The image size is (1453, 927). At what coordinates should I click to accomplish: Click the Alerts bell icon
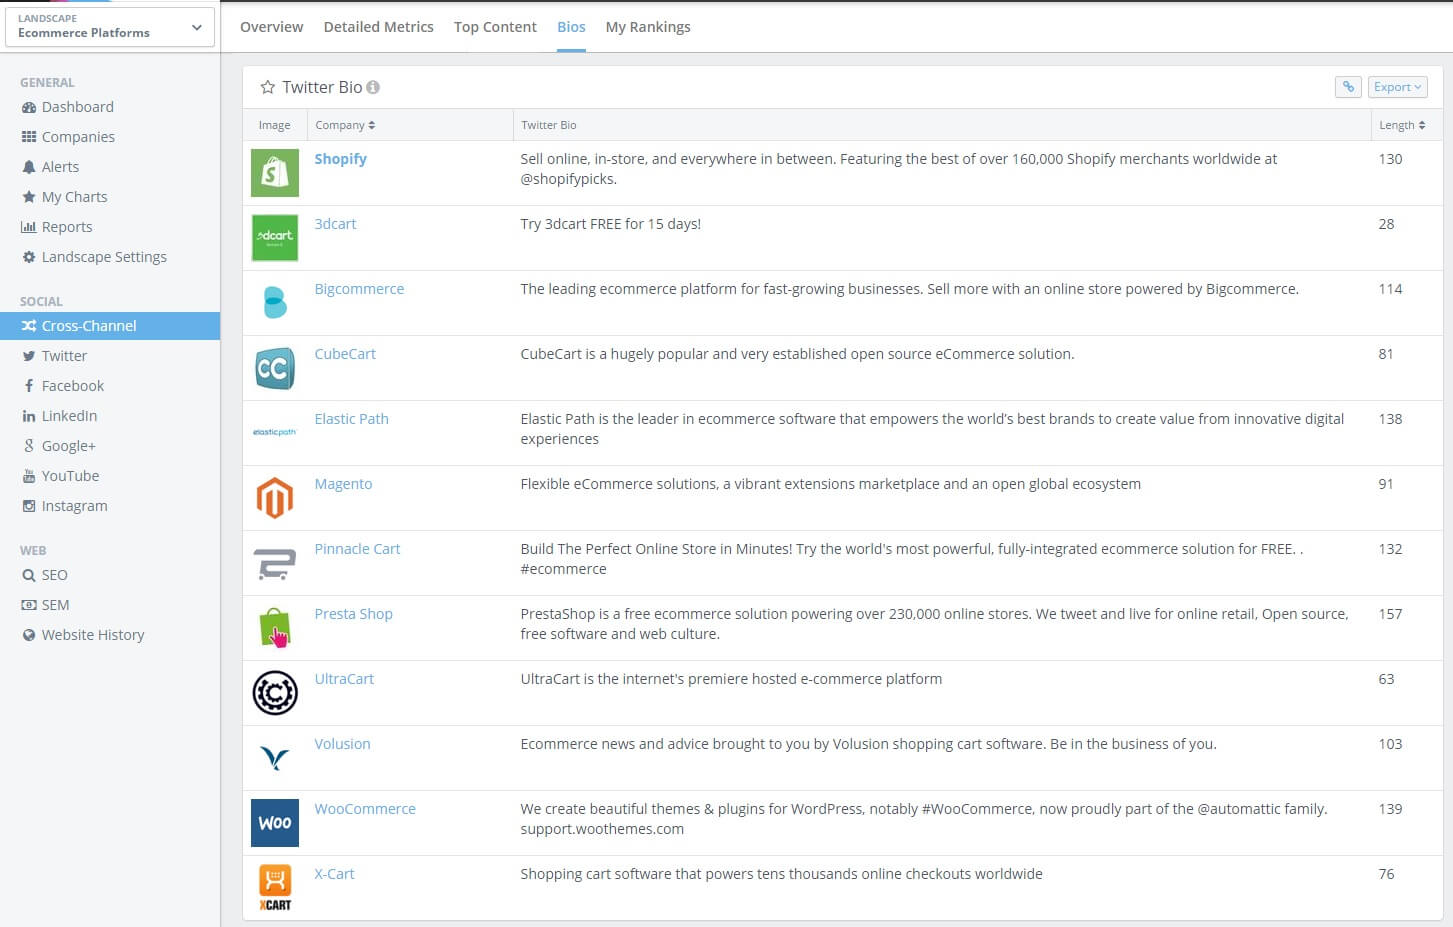click(29, 167)
